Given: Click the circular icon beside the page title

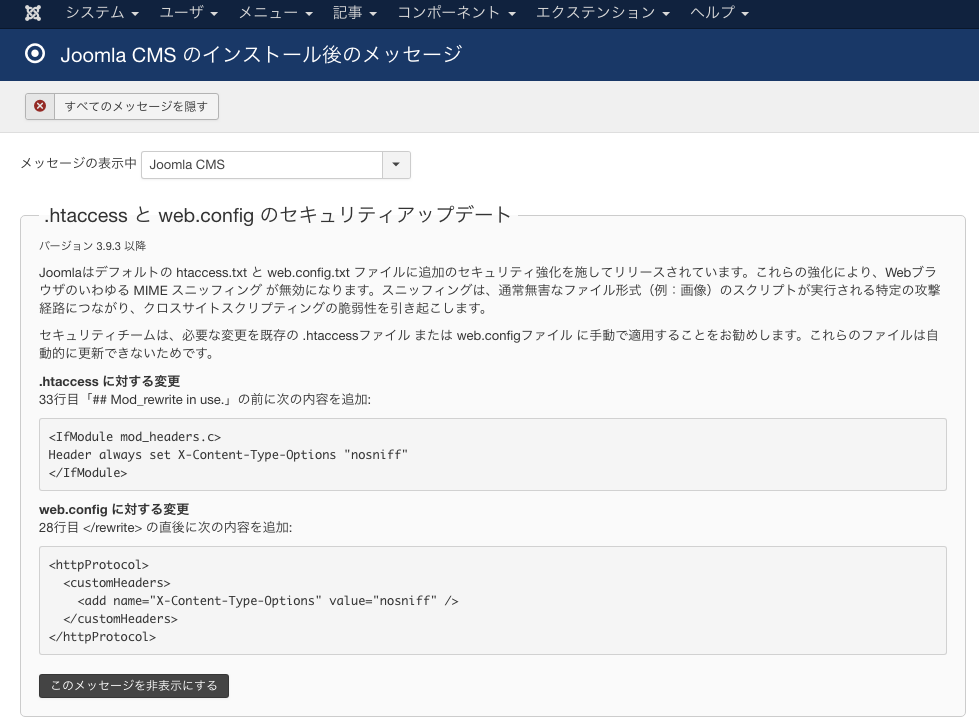Looking at the screenshot, I should tap(36, 54).
